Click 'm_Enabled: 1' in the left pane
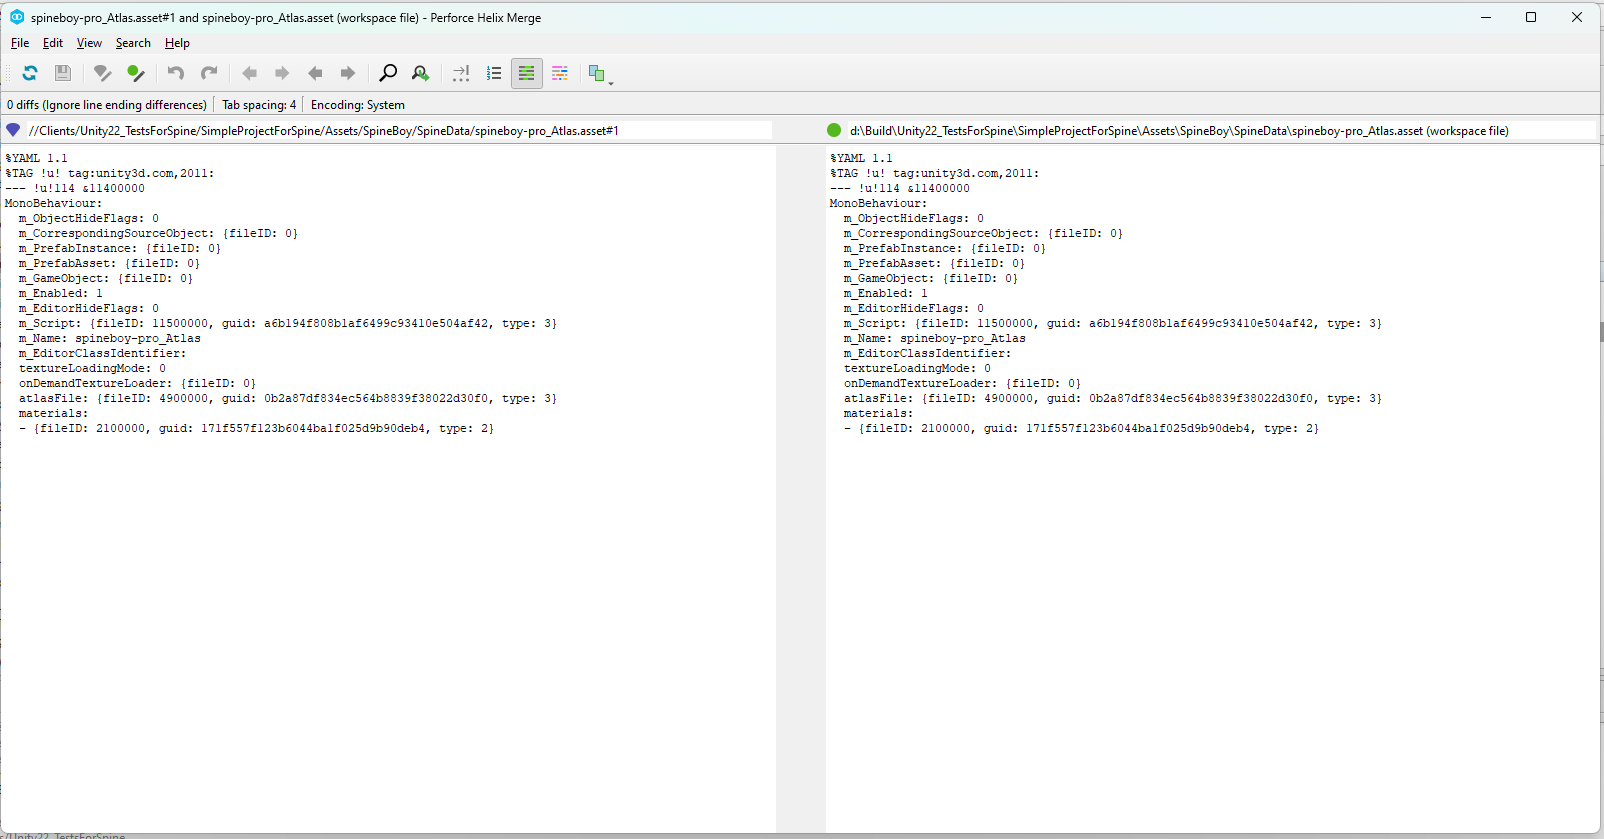 pyautogui.click(x=60, y=293)
